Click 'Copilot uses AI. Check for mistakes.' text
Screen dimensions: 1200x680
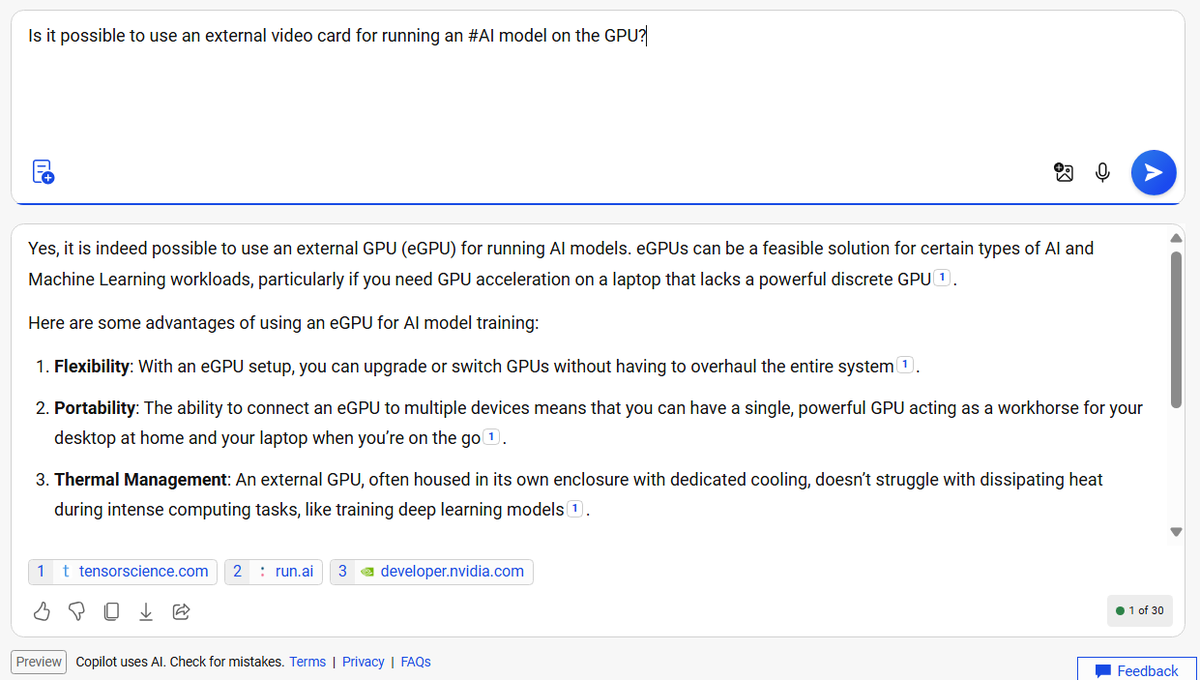(180, 662)
